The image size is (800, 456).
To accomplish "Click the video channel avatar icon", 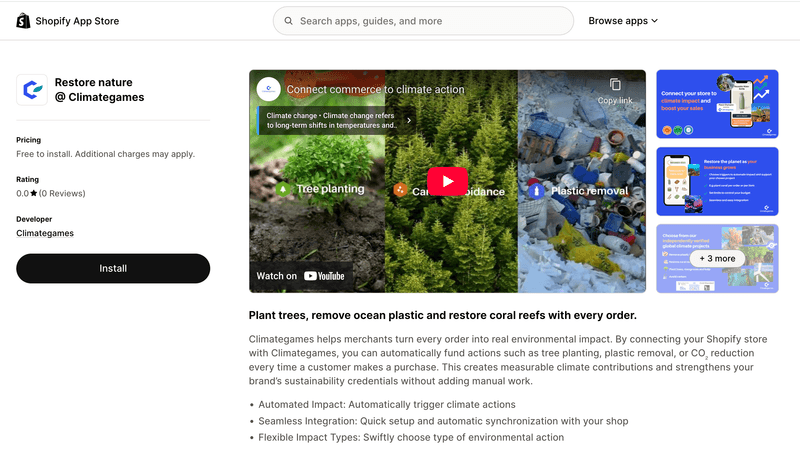I will click(268, 89).
